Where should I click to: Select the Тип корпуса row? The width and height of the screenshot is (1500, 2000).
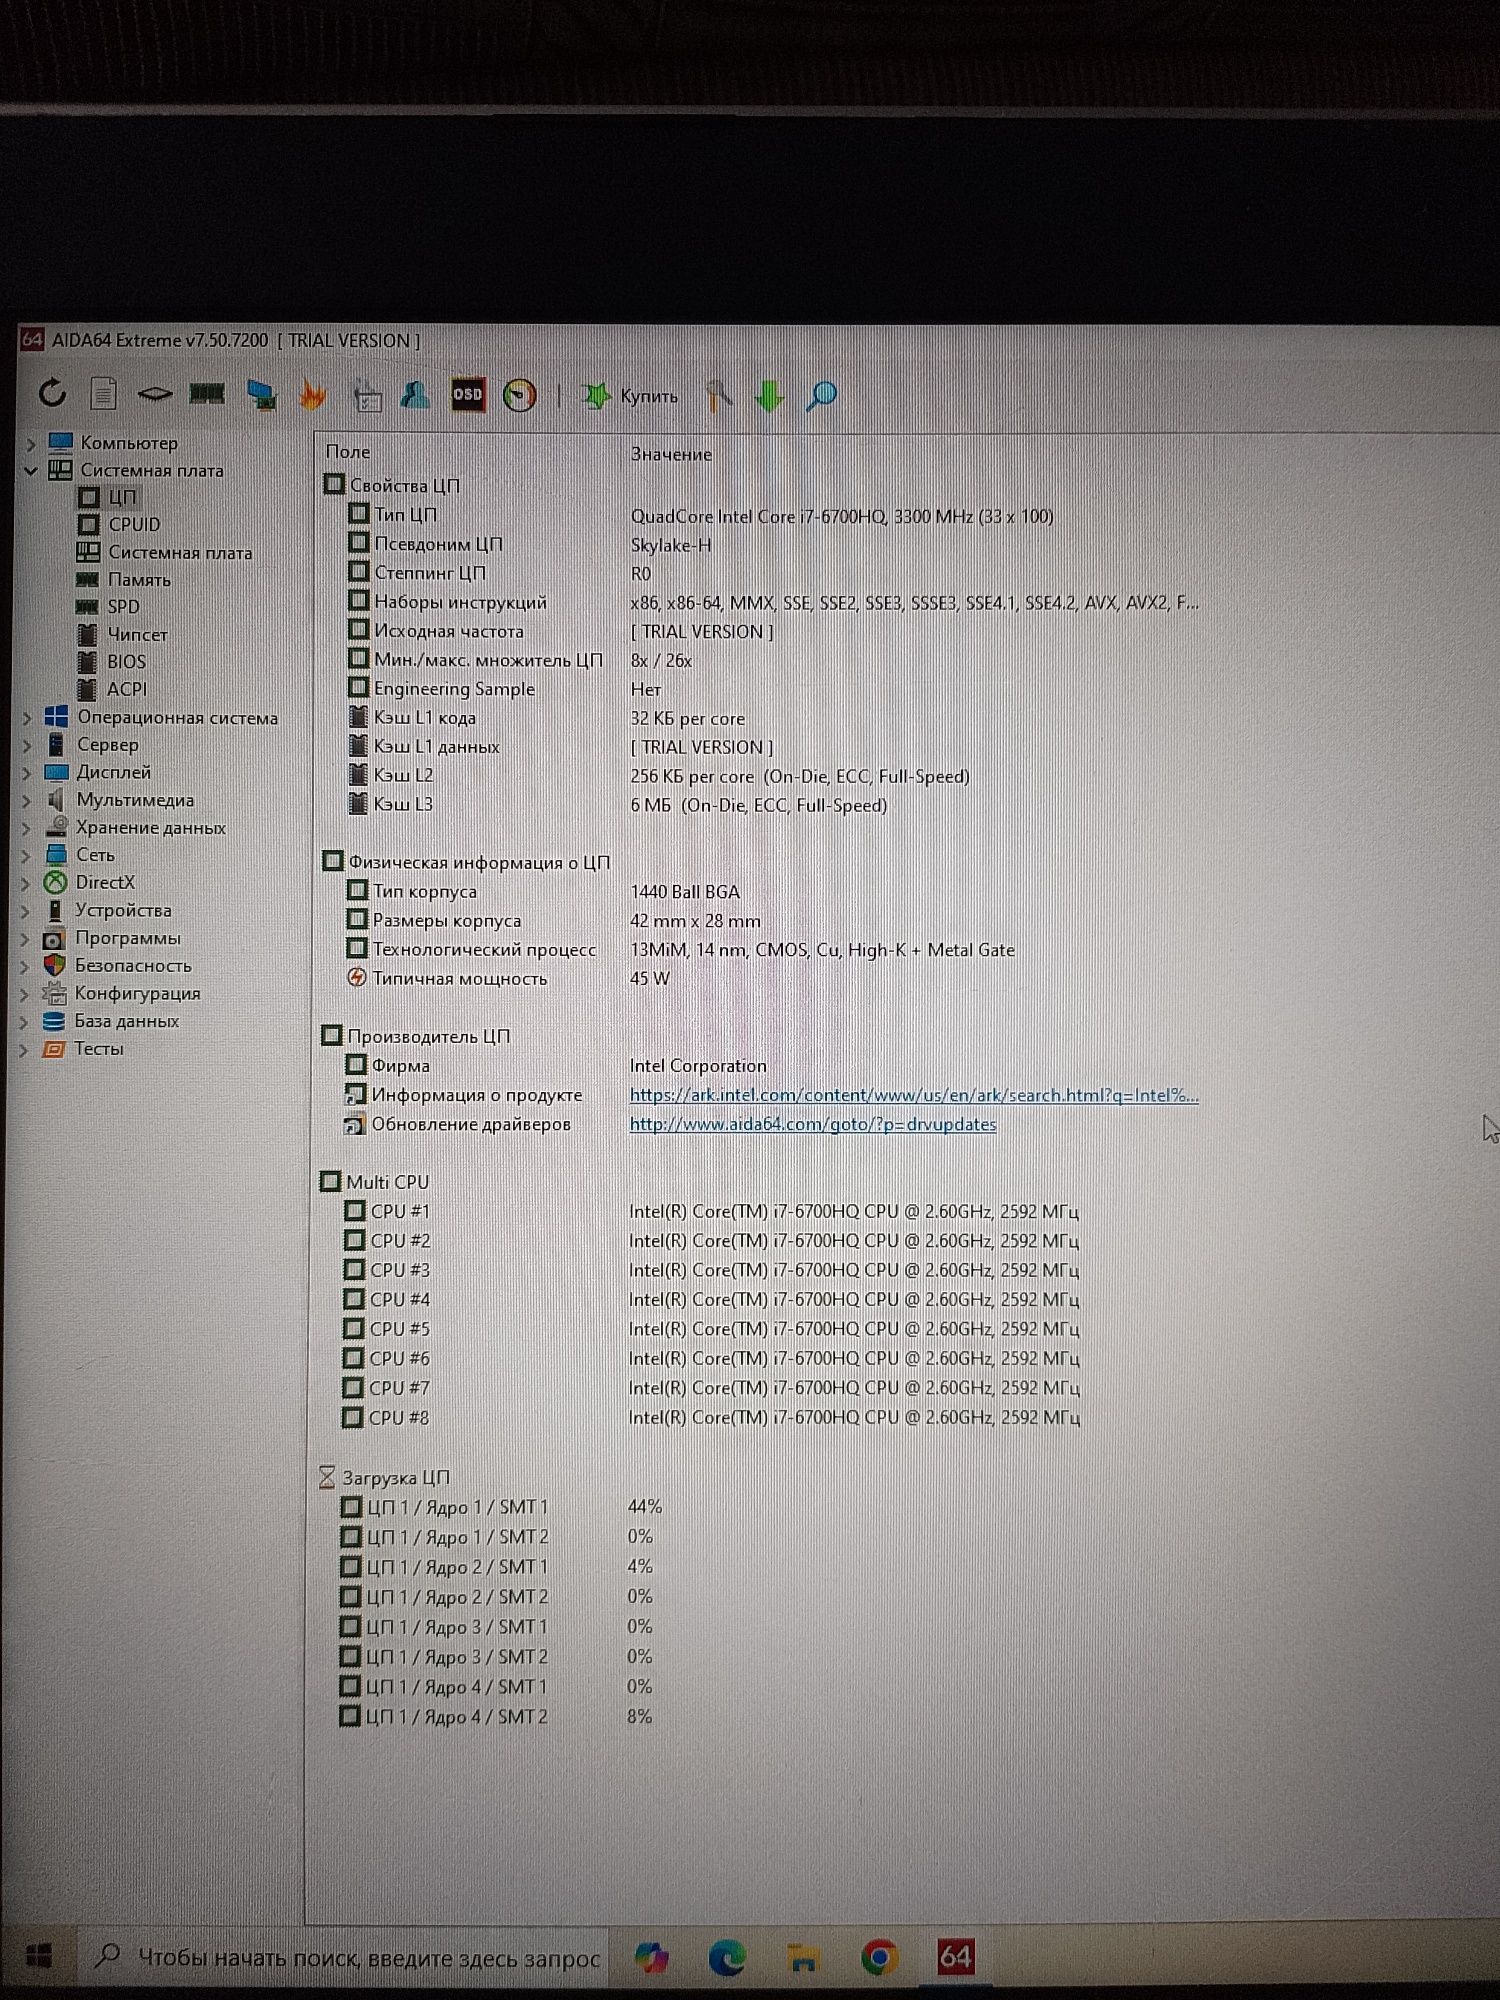click(x=543, y=891)
